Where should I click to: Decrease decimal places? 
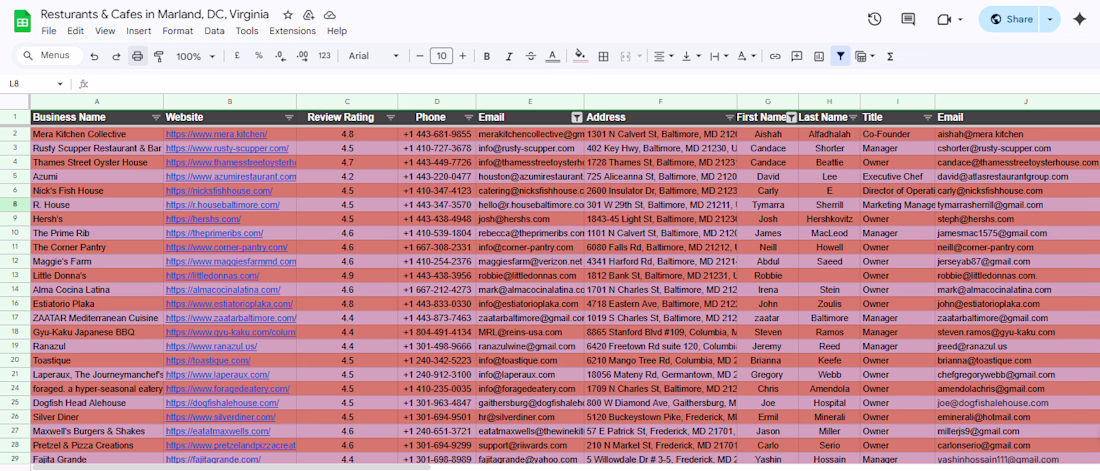280,56
